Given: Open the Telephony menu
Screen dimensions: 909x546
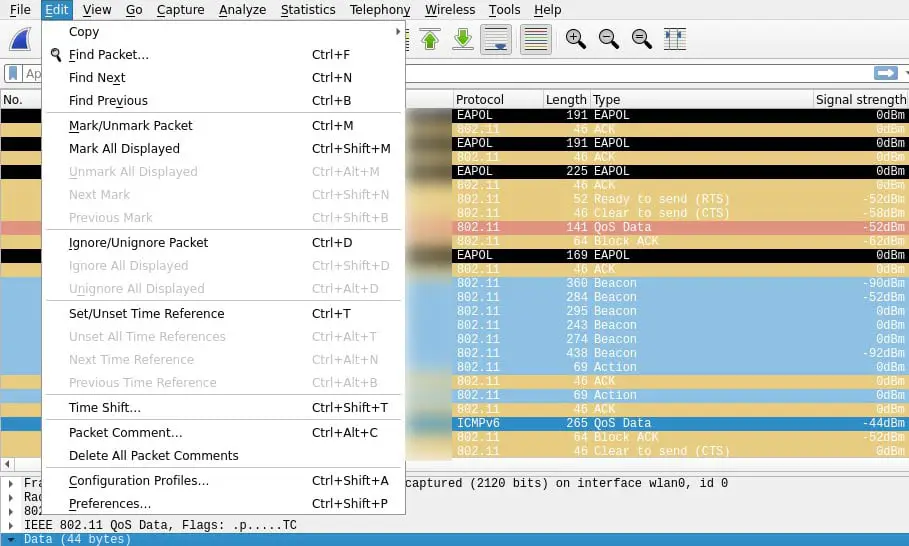Looking at the screenshot, I should click(x=380, y=10).
